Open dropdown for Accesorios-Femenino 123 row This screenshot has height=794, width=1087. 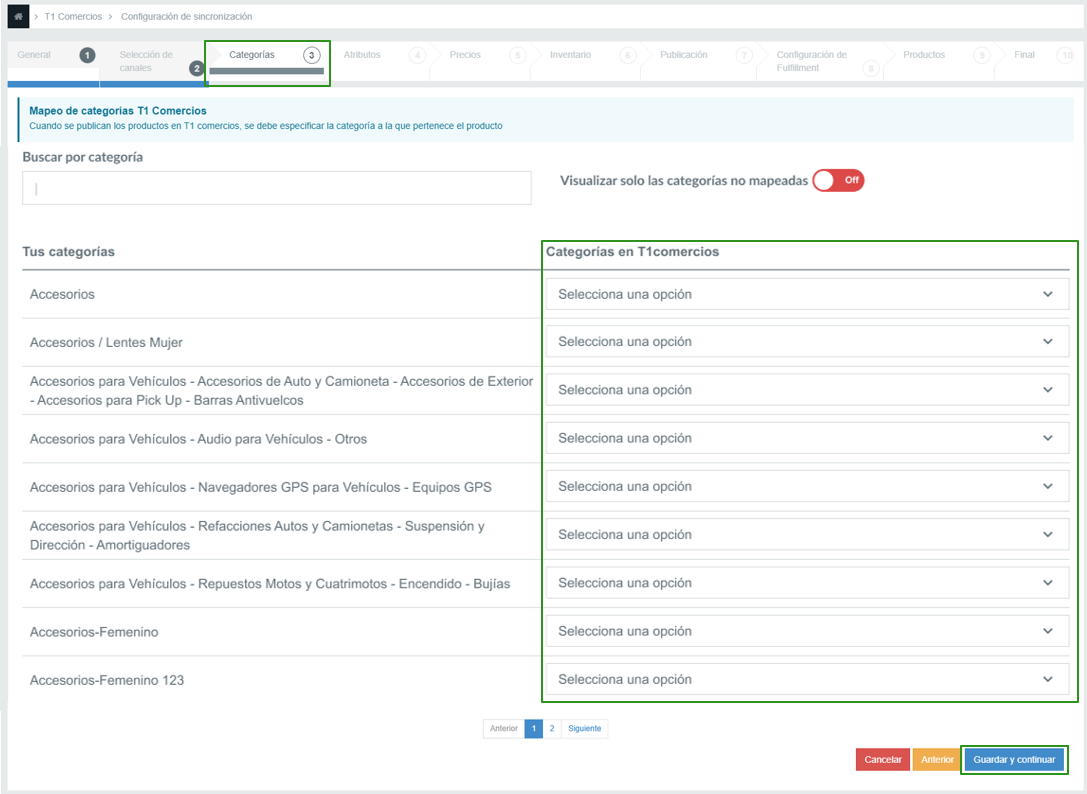tap(807, 679)
